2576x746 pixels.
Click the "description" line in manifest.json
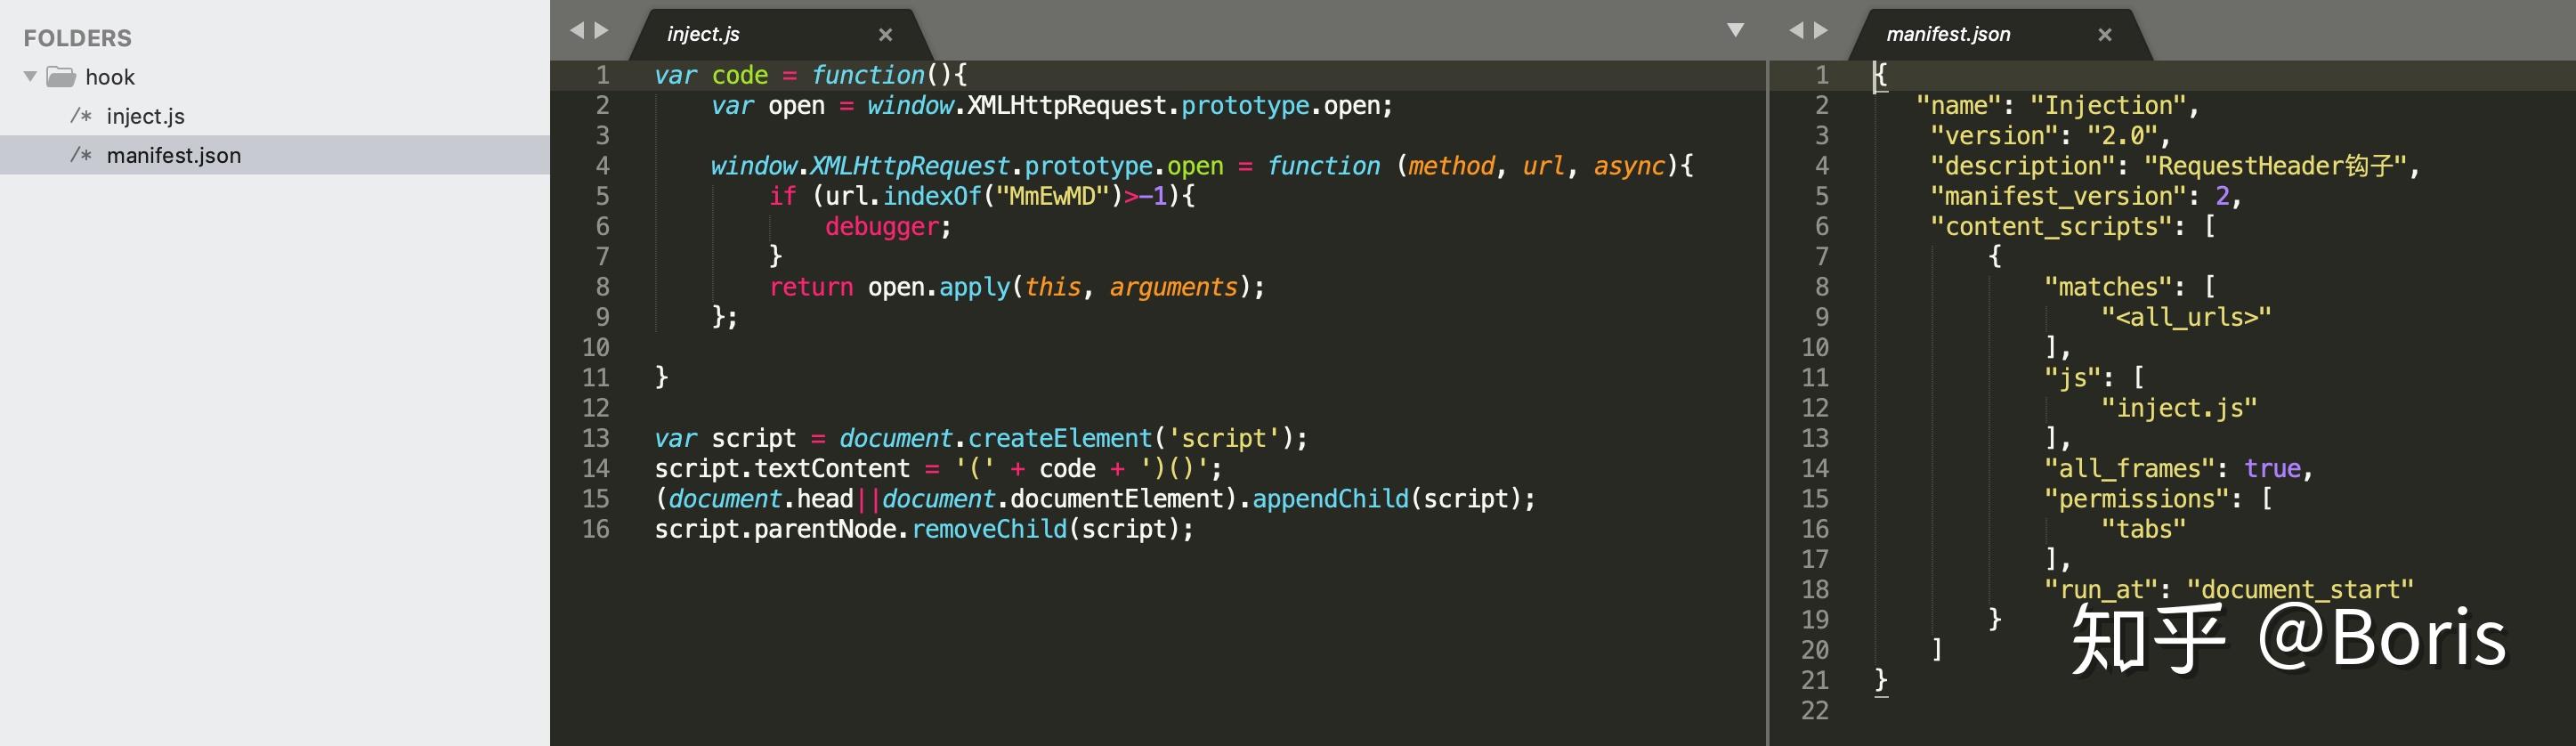click(2175, 166)
